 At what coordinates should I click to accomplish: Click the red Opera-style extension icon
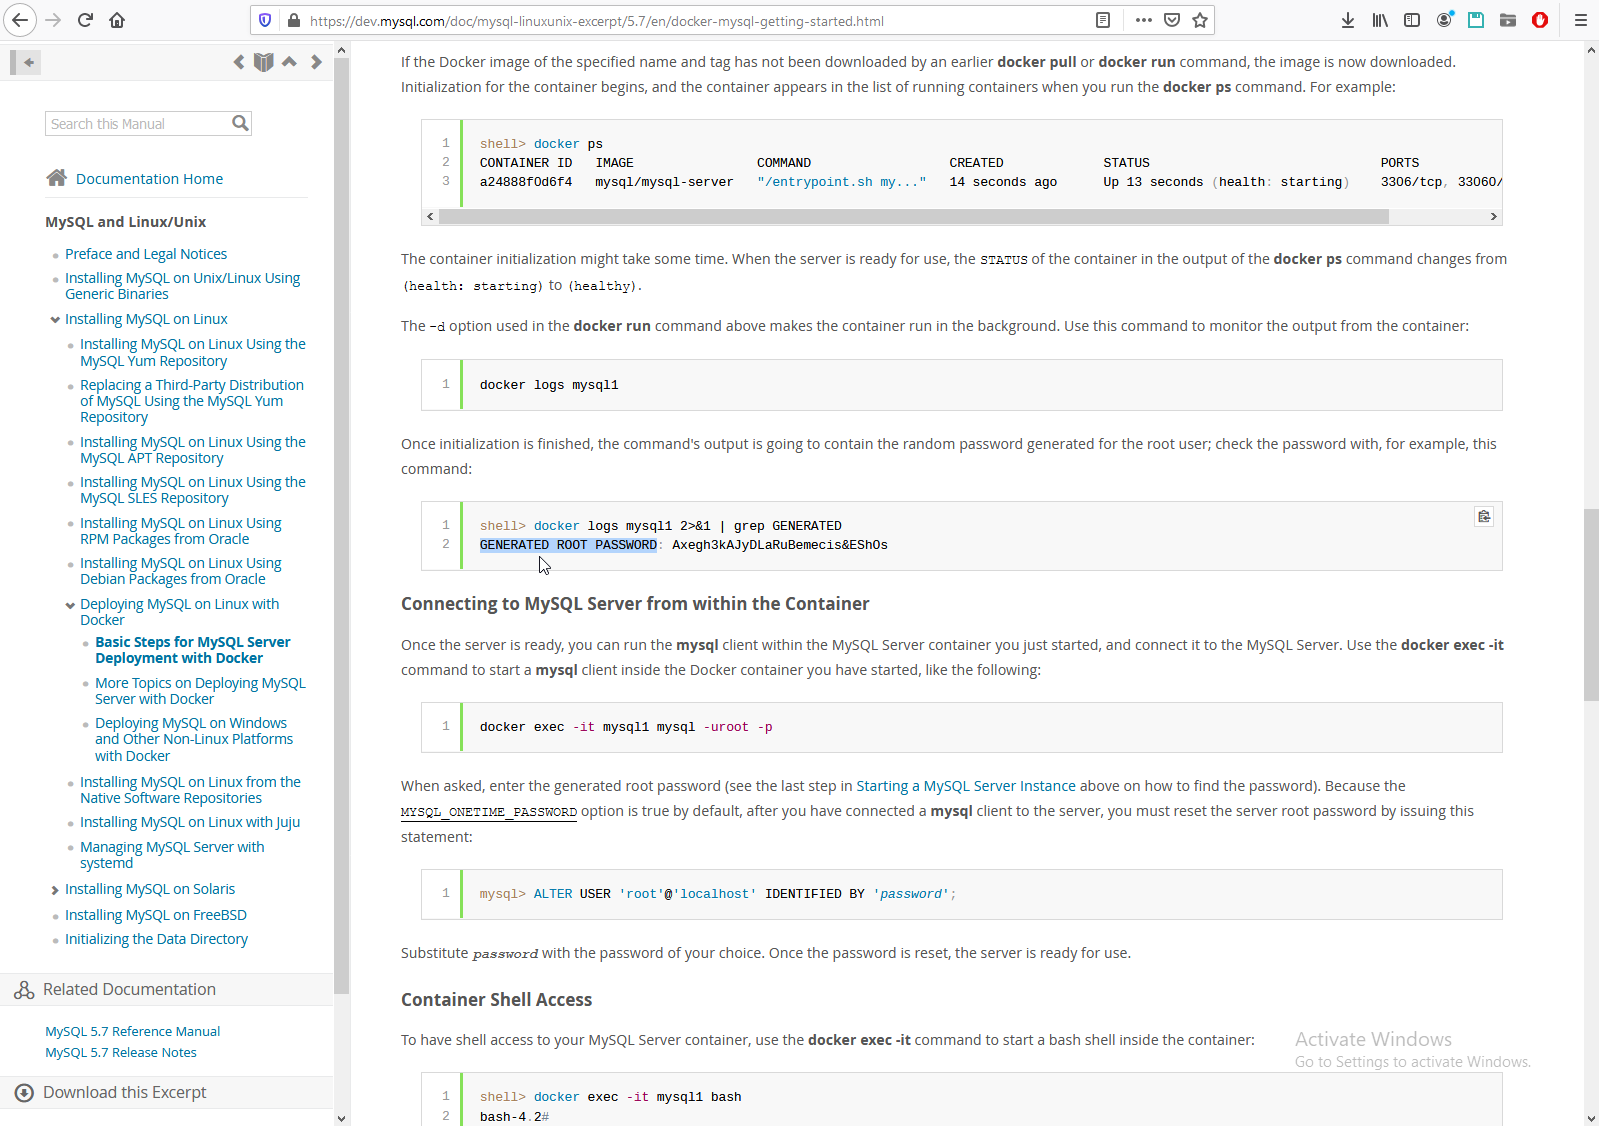point(1540,20)
